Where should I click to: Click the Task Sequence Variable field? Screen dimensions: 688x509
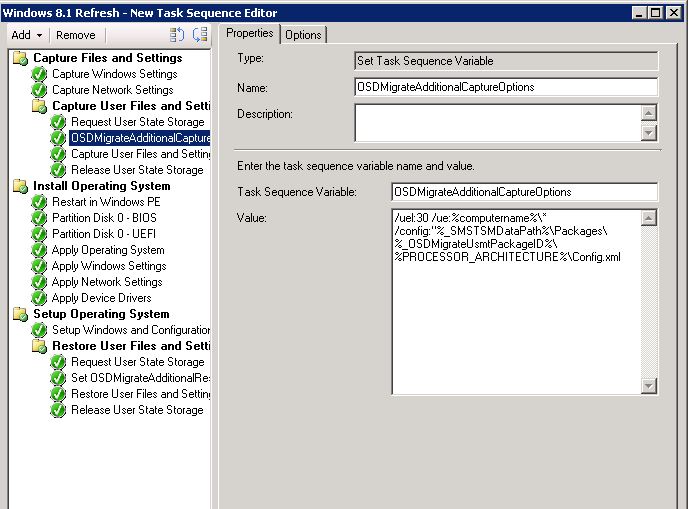(x=524, y=192)
